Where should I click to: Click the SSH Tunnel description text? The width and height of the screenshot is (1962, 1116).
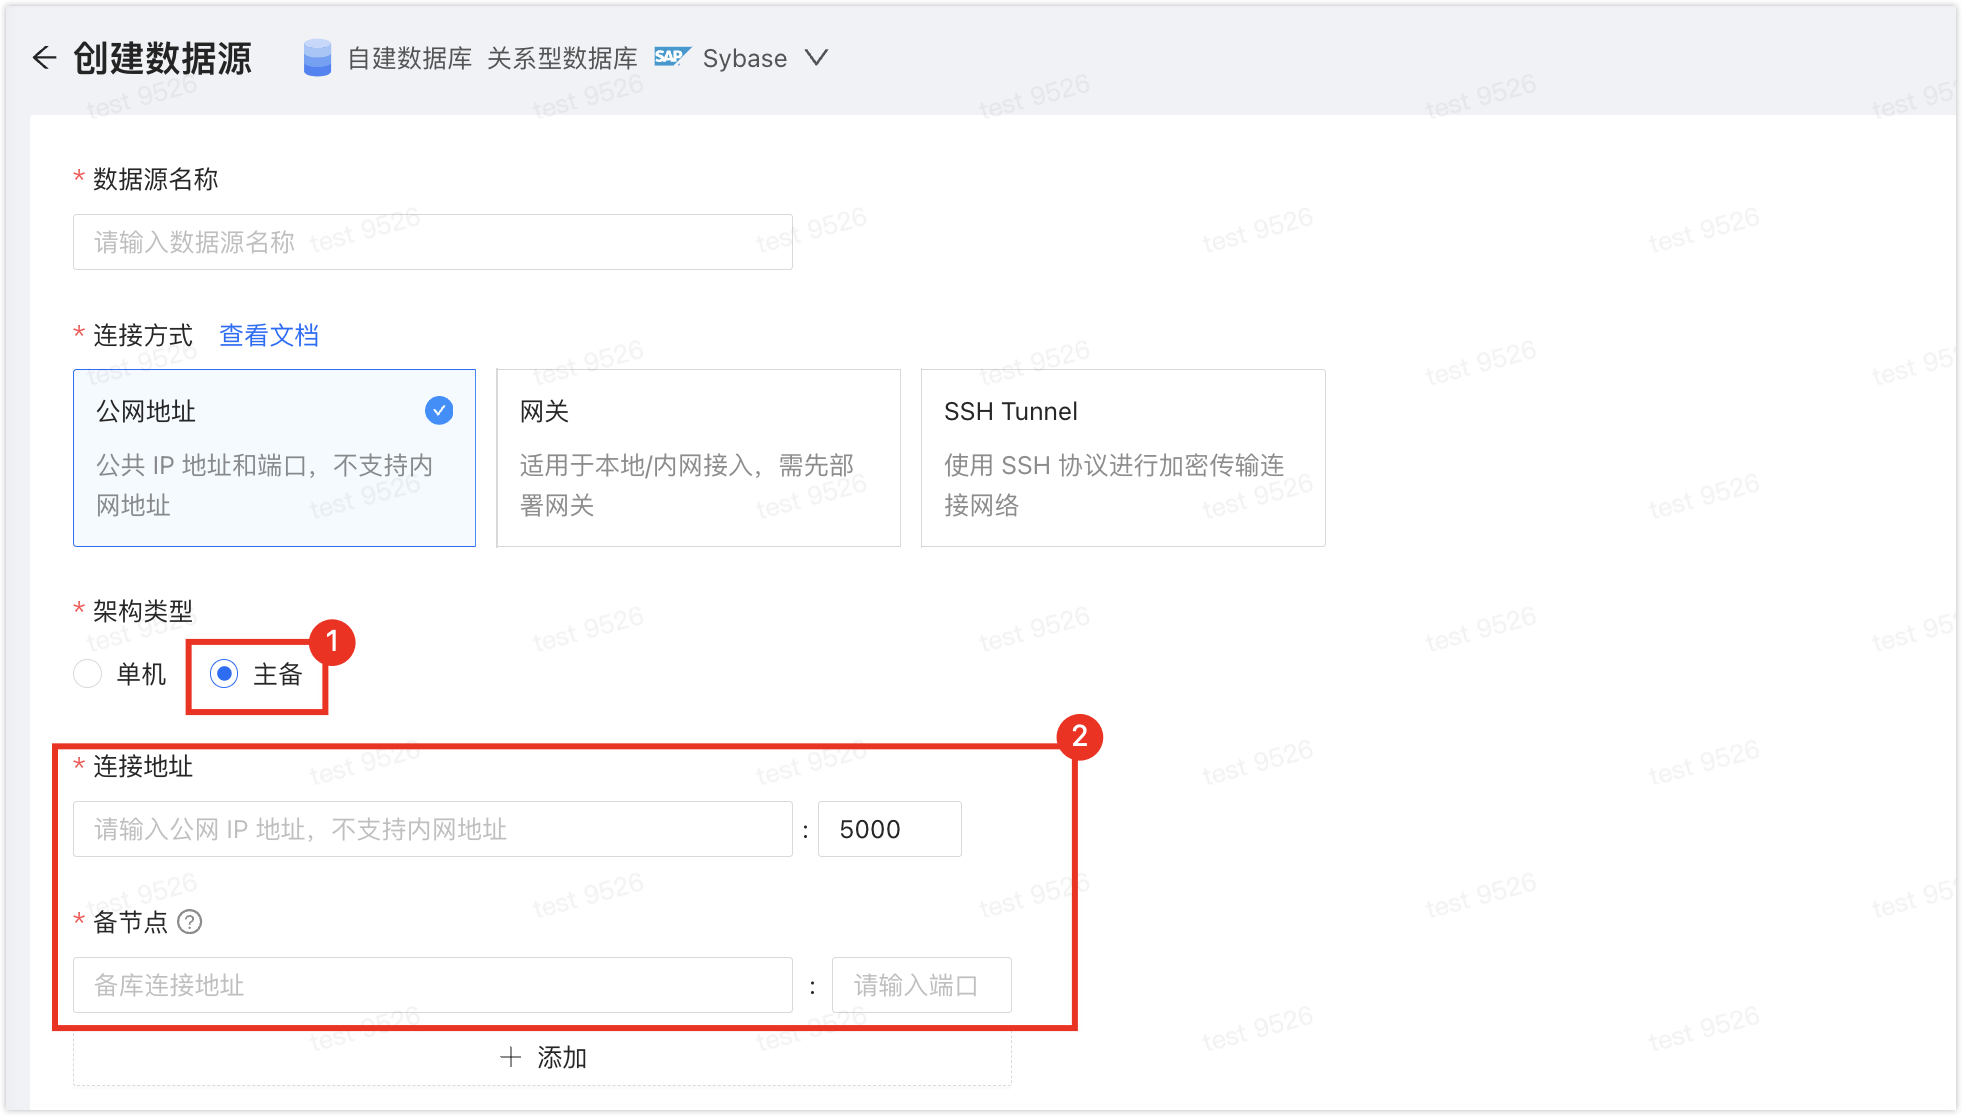1114,485
